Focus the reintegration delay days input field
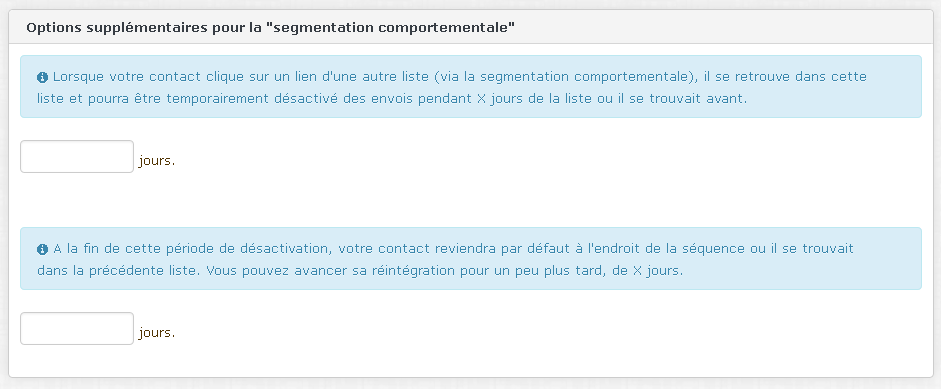The width and height of the screenshot is (941, 389). (x=77, y=328)
